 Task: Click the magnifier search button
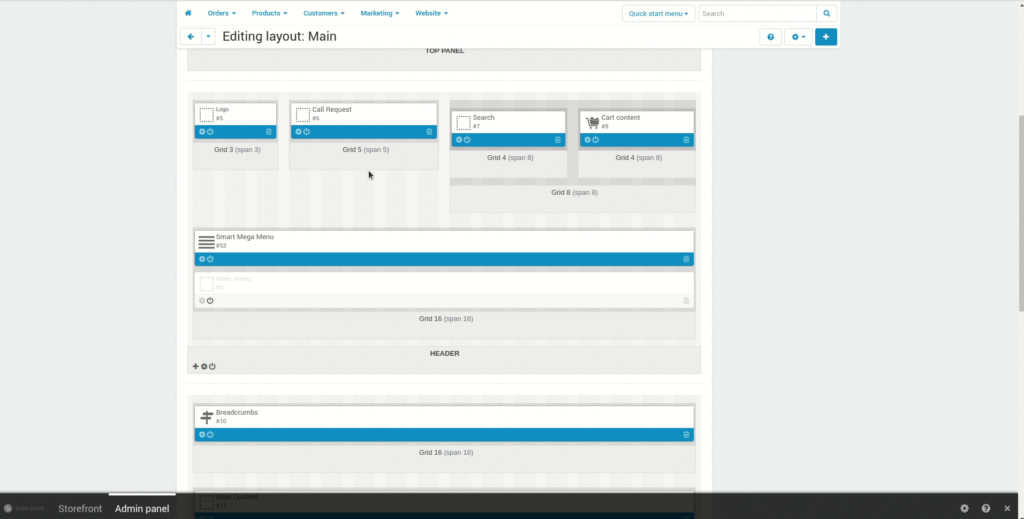[826, 14]
